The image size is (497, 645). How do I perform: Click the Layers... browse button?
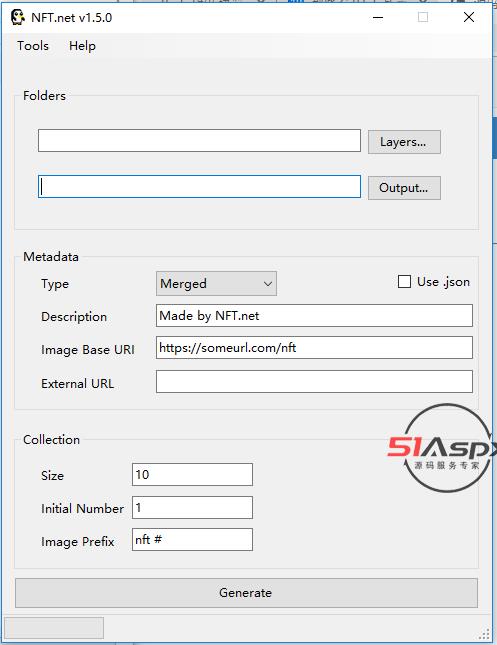pos(404,142)
